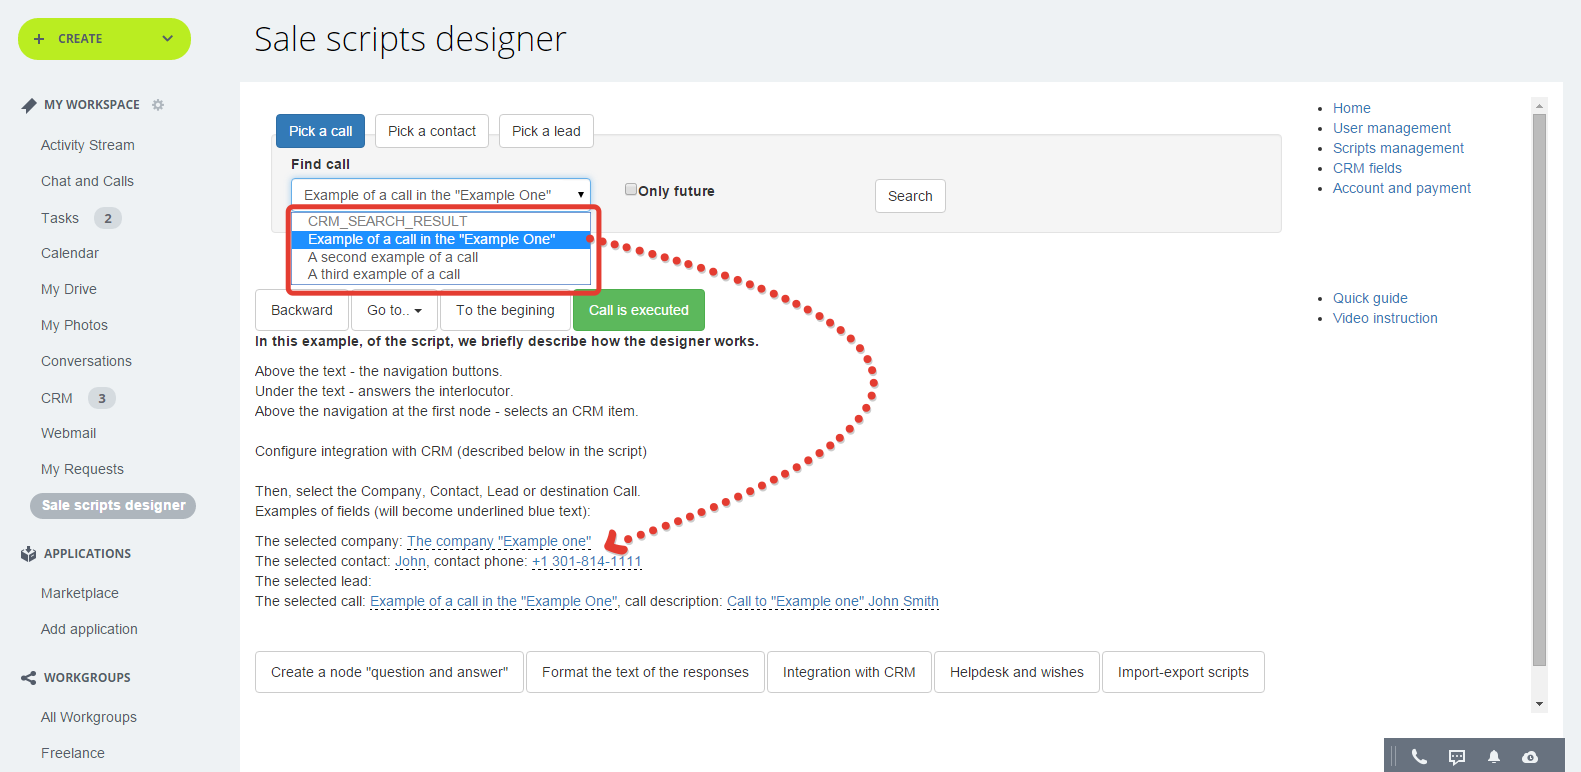Screen dimensions: 1581x772
Task: Open Activity Stream in the sidebar
Action: [x=88, y=145]
